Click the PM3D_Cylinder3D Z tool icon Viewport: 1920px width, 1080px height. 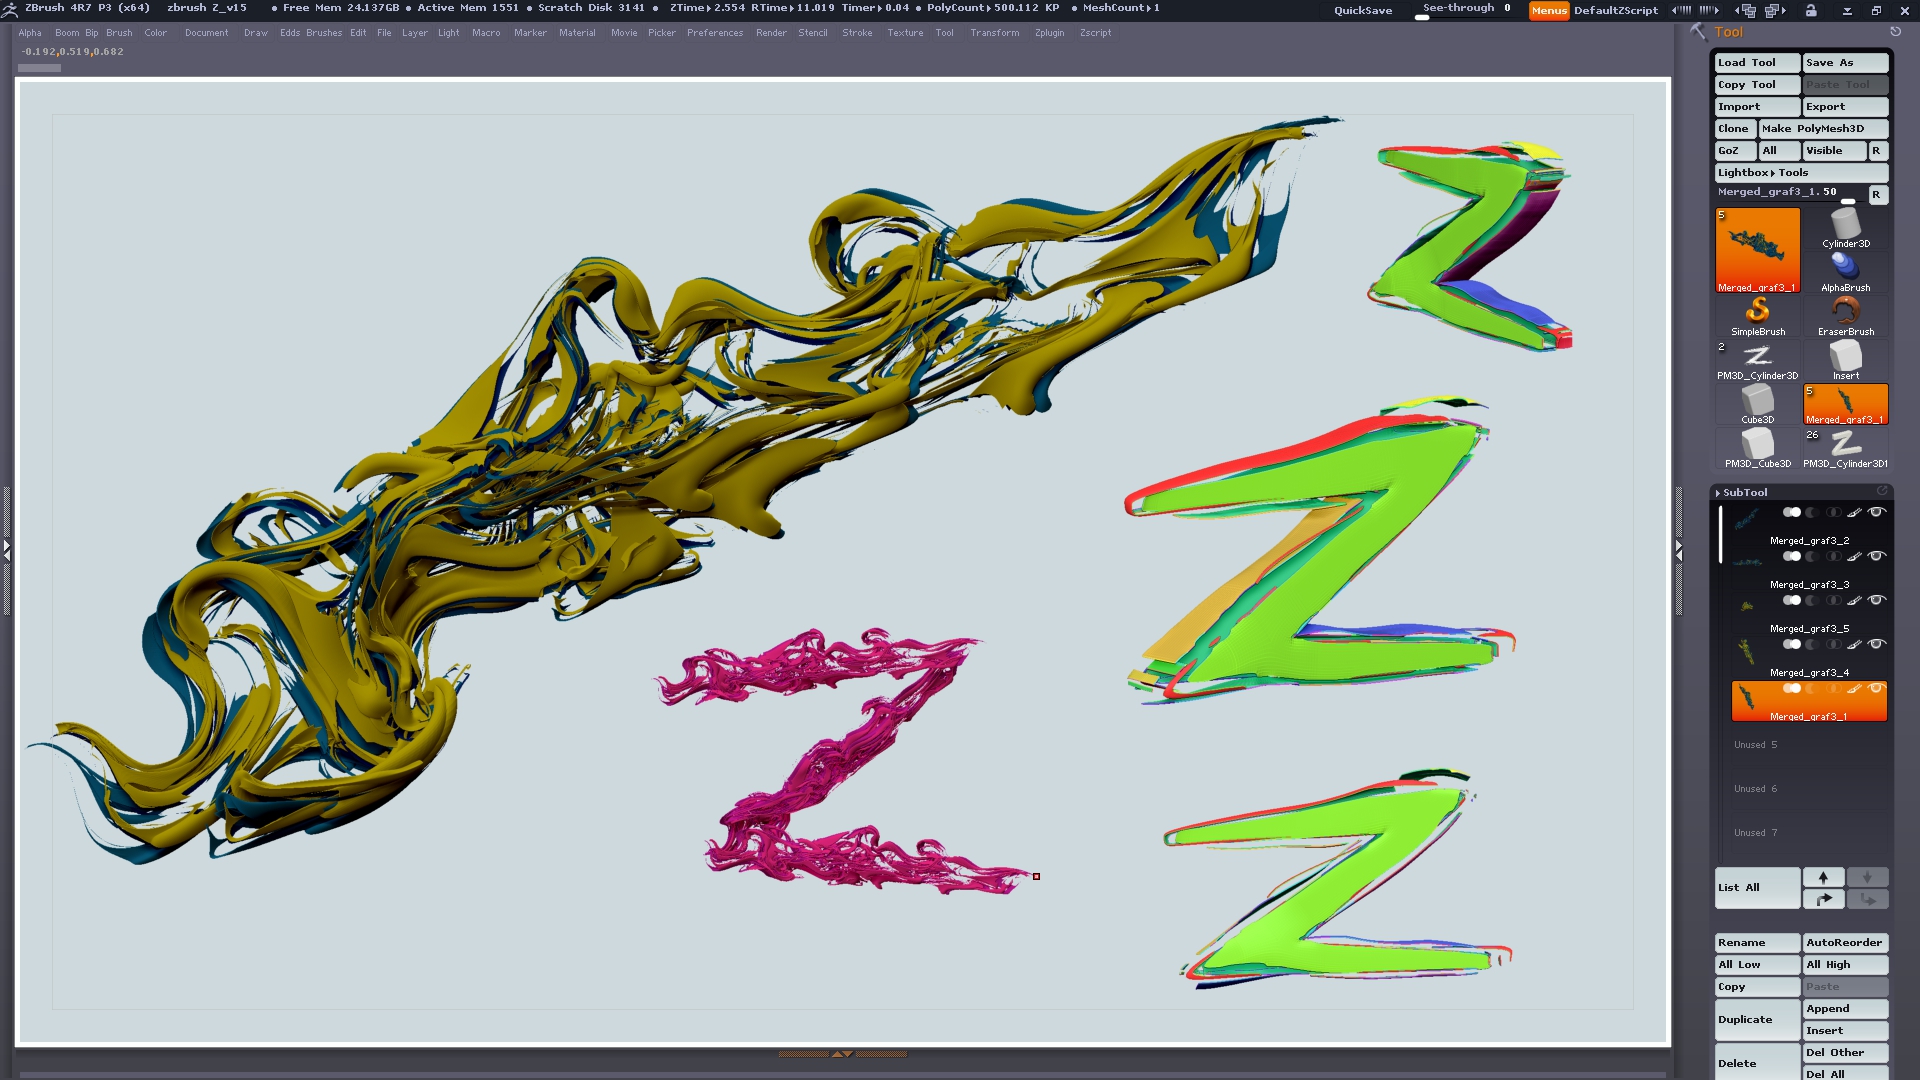click(1757, 359)
